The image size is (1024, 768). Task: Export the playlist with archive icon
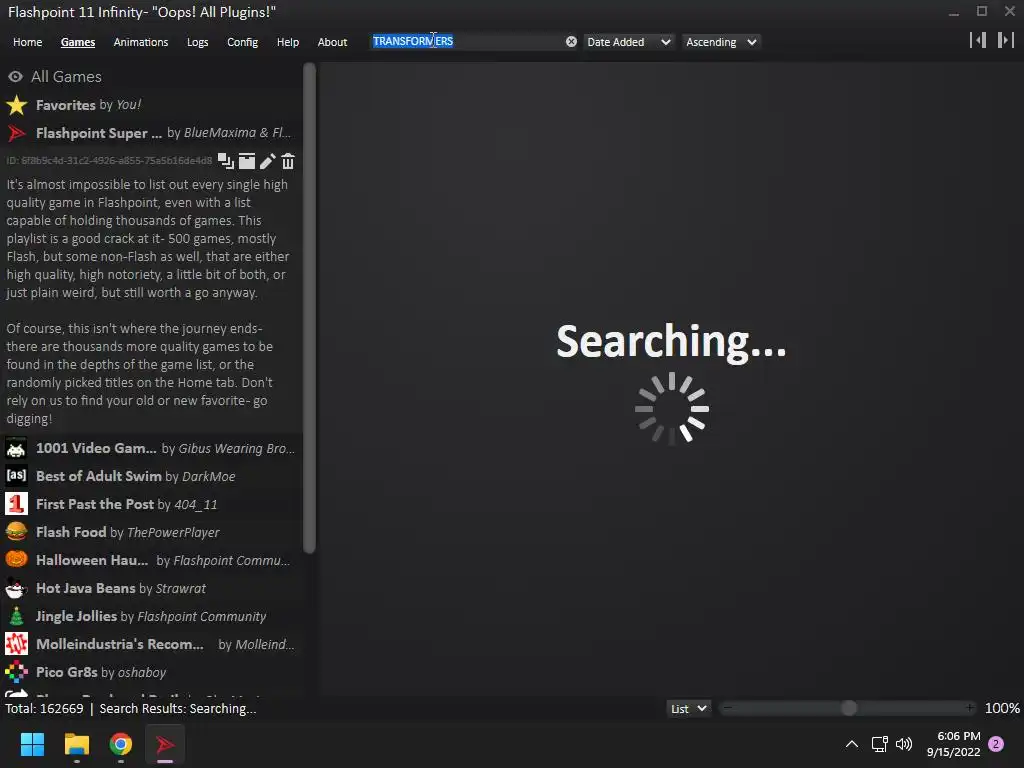(247, 161)
